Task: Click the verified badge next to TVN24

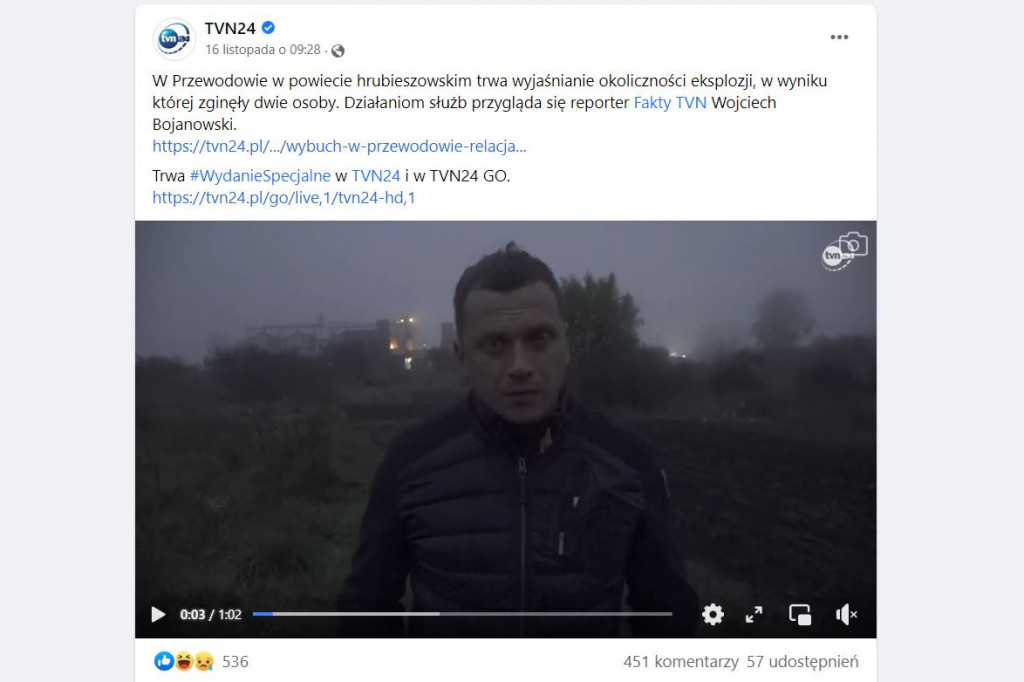Action: 268,27
